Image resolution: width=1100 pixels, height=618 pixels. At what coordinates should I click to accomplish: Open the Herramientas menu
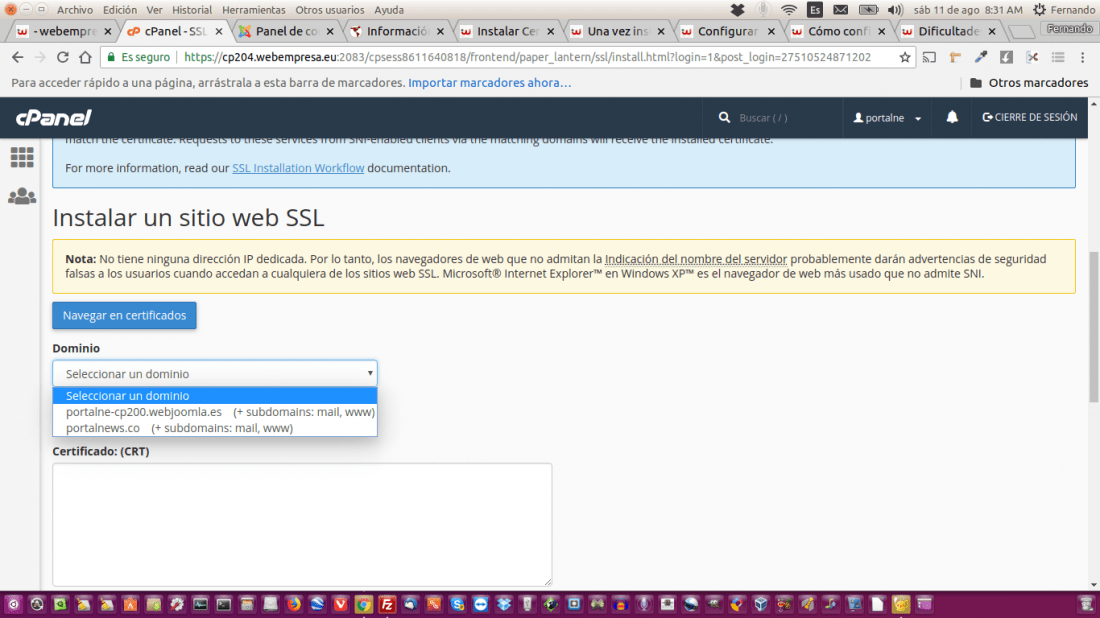pyautogui.click(x=253, y=10)
